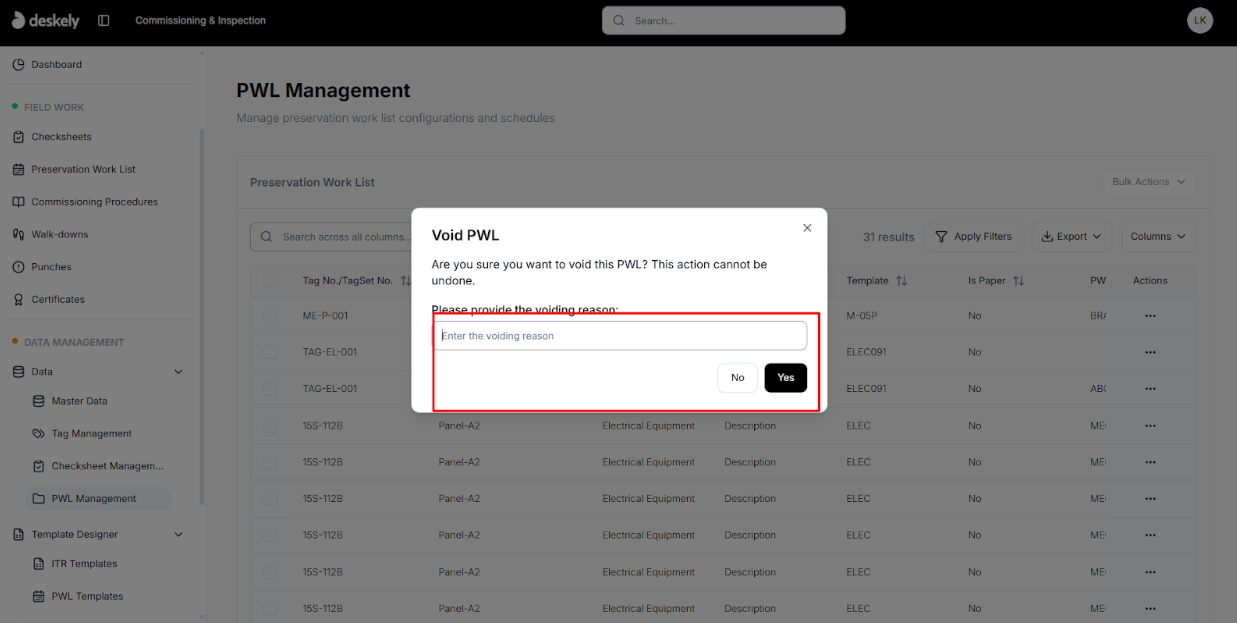The image size is (1237, 623).
Task: Check the first 15S-112B row checkbox
Action: (x=269, y=425)
